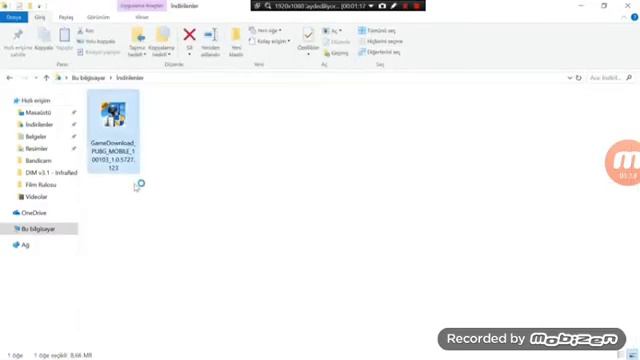Collapse the ribbon with the chevron
640x360 pixels.
624,17
